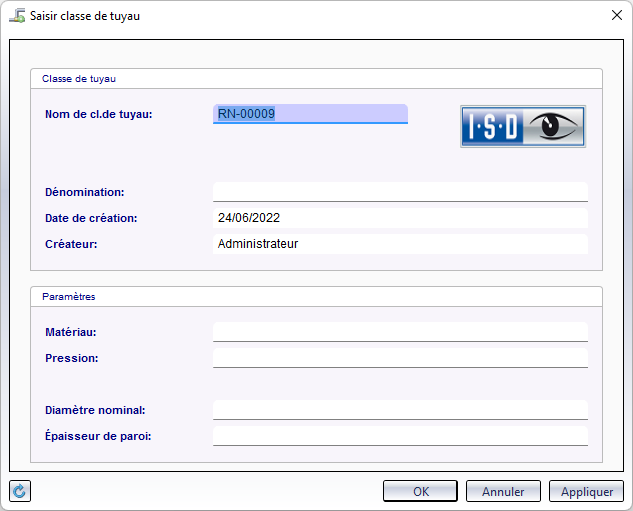Click the refresh icon at bottom left

[x=20, y=491]
